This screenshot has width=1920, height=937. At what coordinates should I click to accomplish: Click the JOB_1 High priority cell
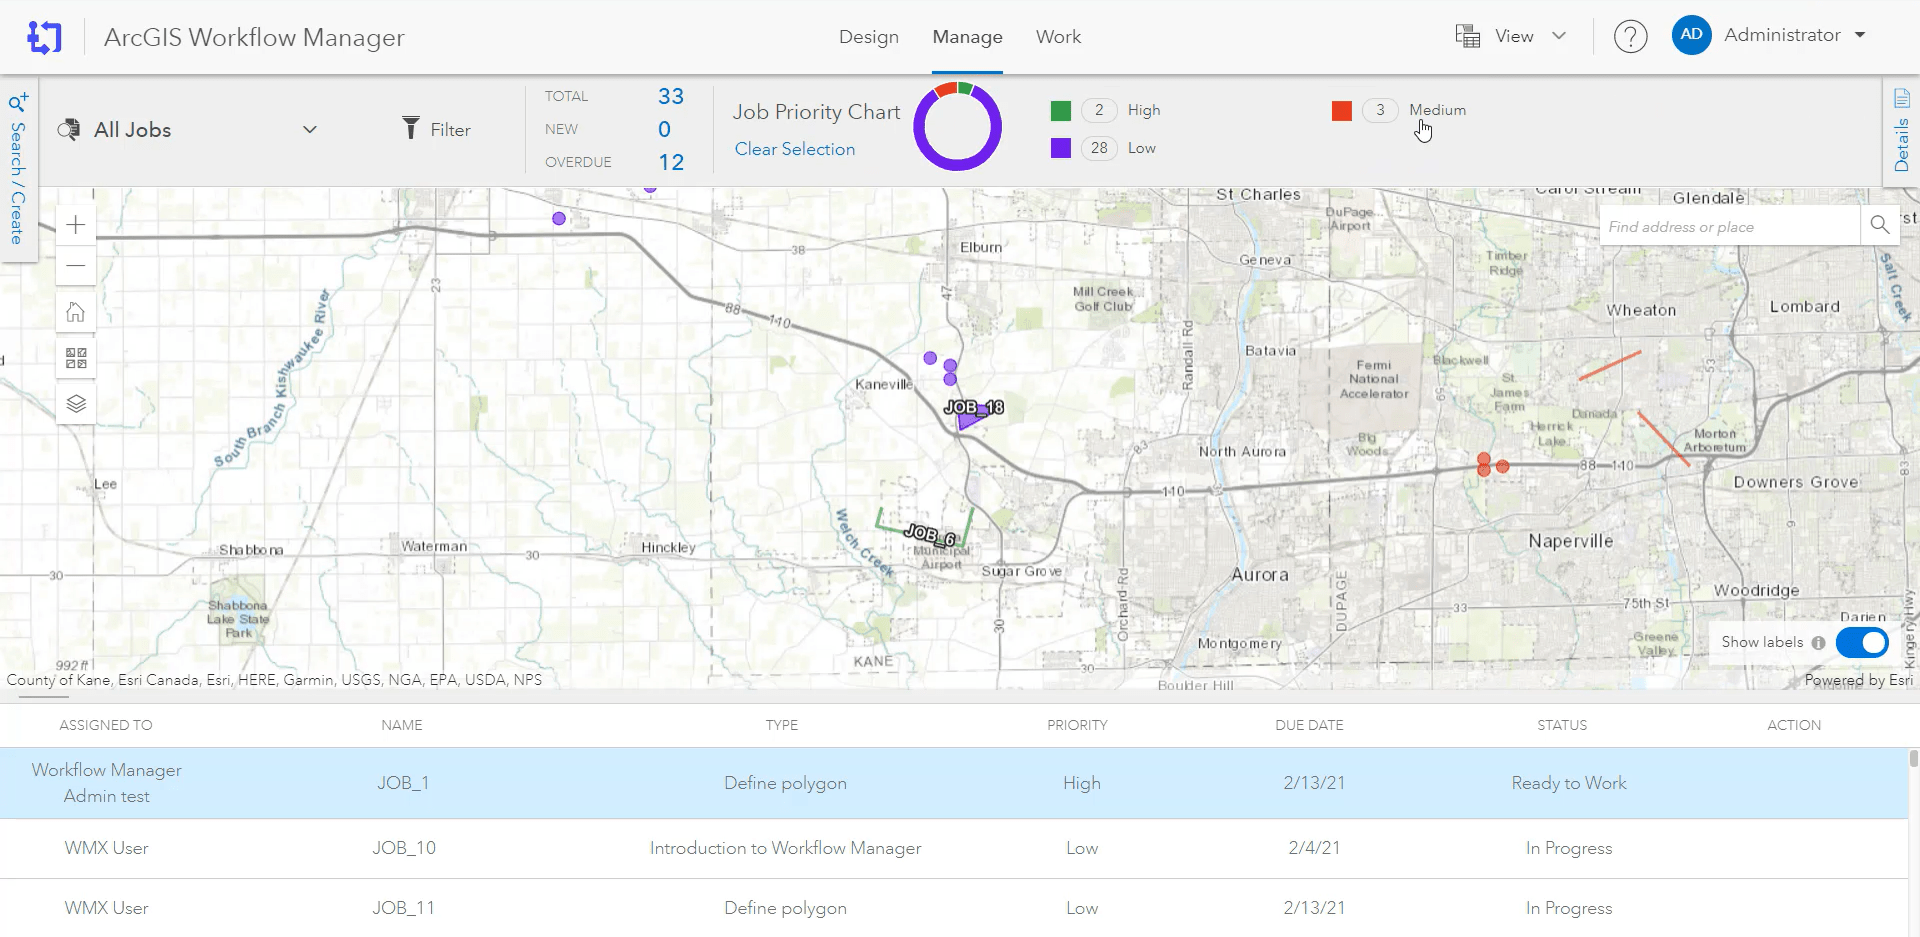pyautogui.click(x=1081, y=783)
